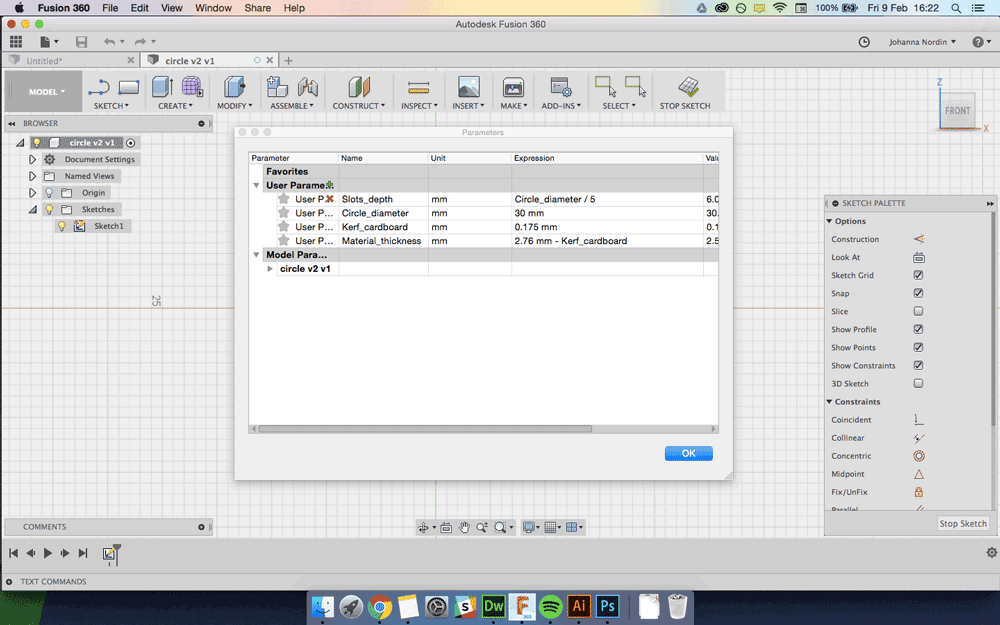Viewport: 1000px width, 625px height.
Task: Select the Extrude create icon
Action: (162, 87)
